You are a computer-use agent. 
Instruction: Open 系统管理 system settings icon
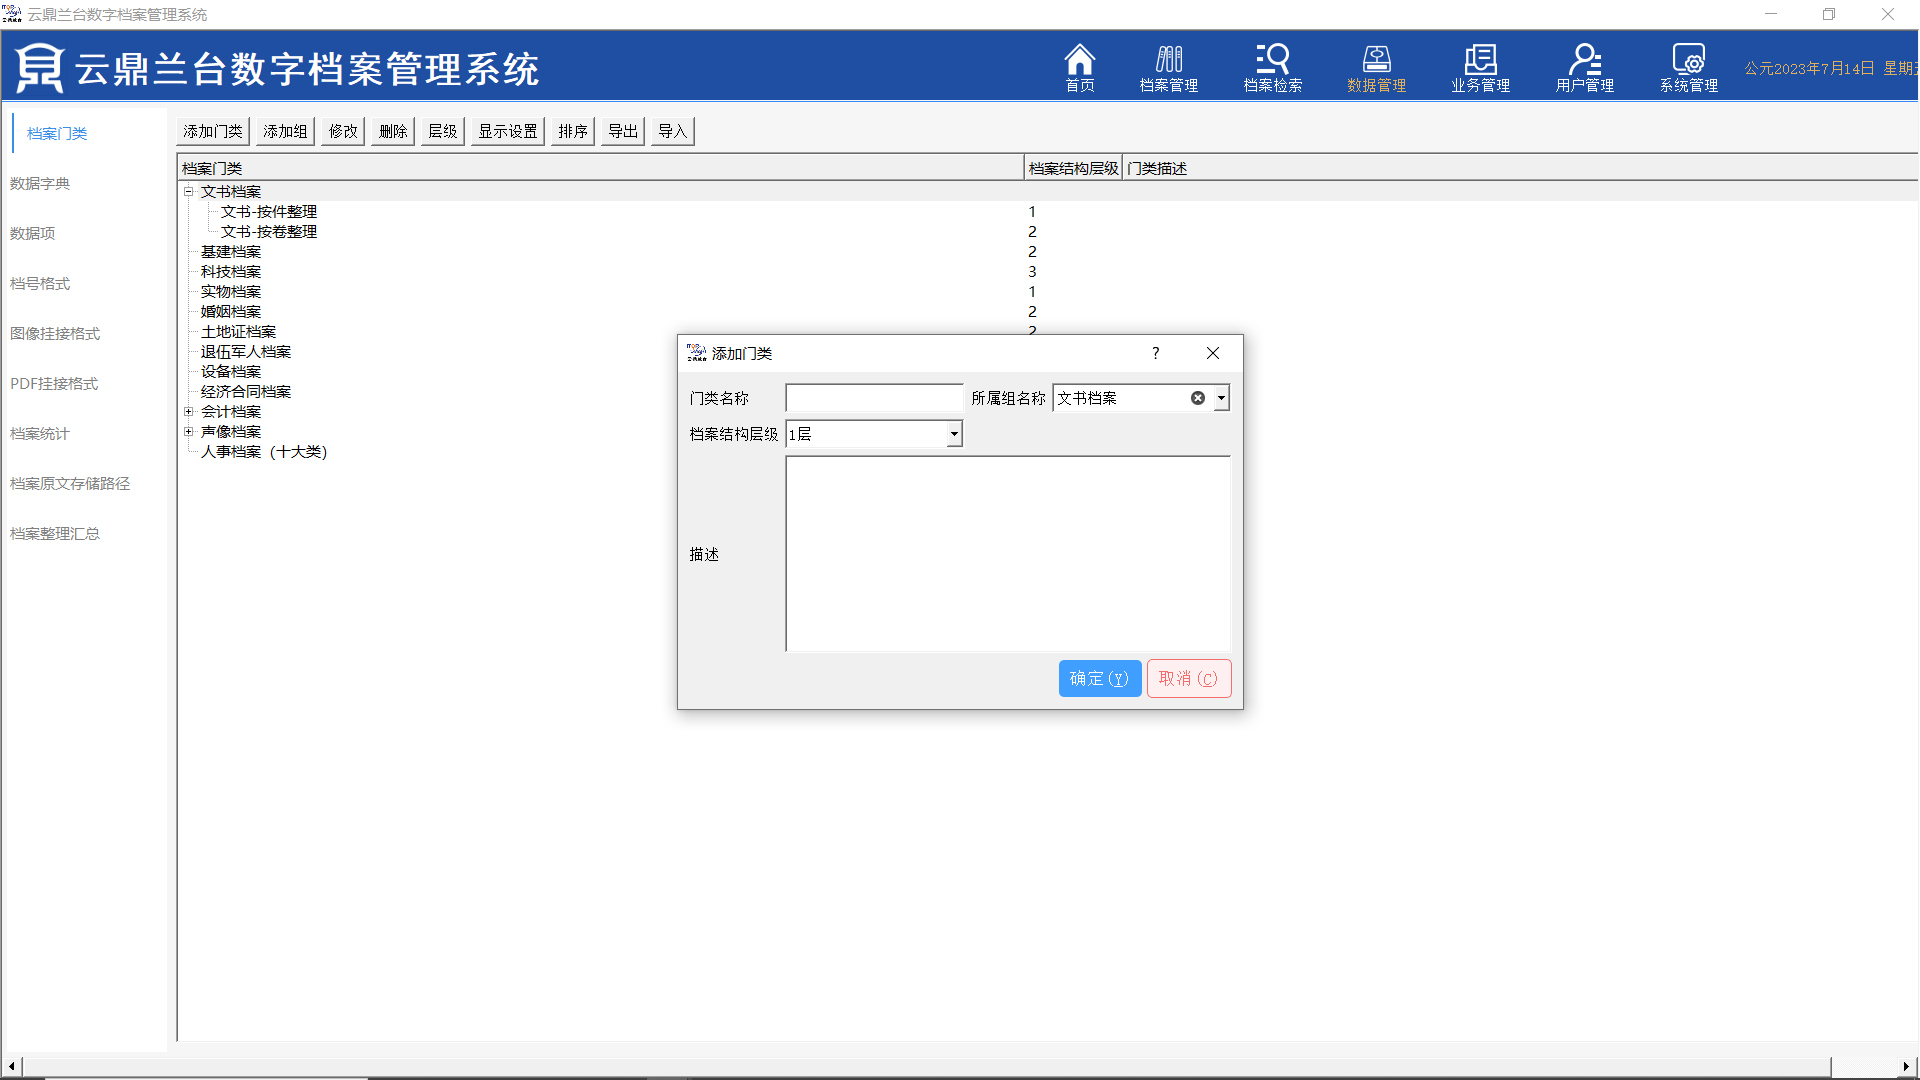(x=1688, y=67)
